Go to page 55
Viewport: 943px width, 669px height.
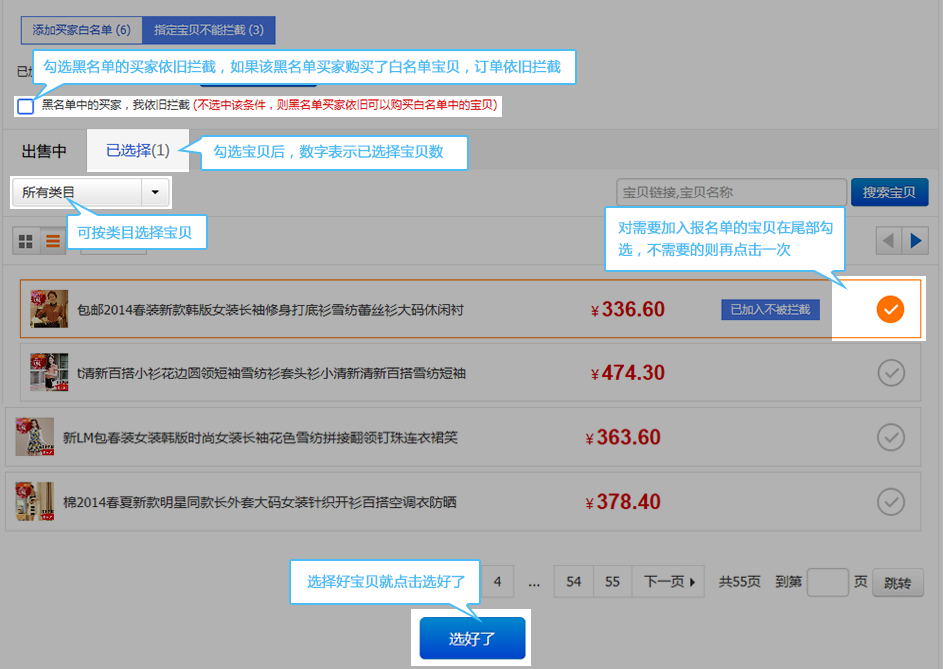[x=612, y=582]
